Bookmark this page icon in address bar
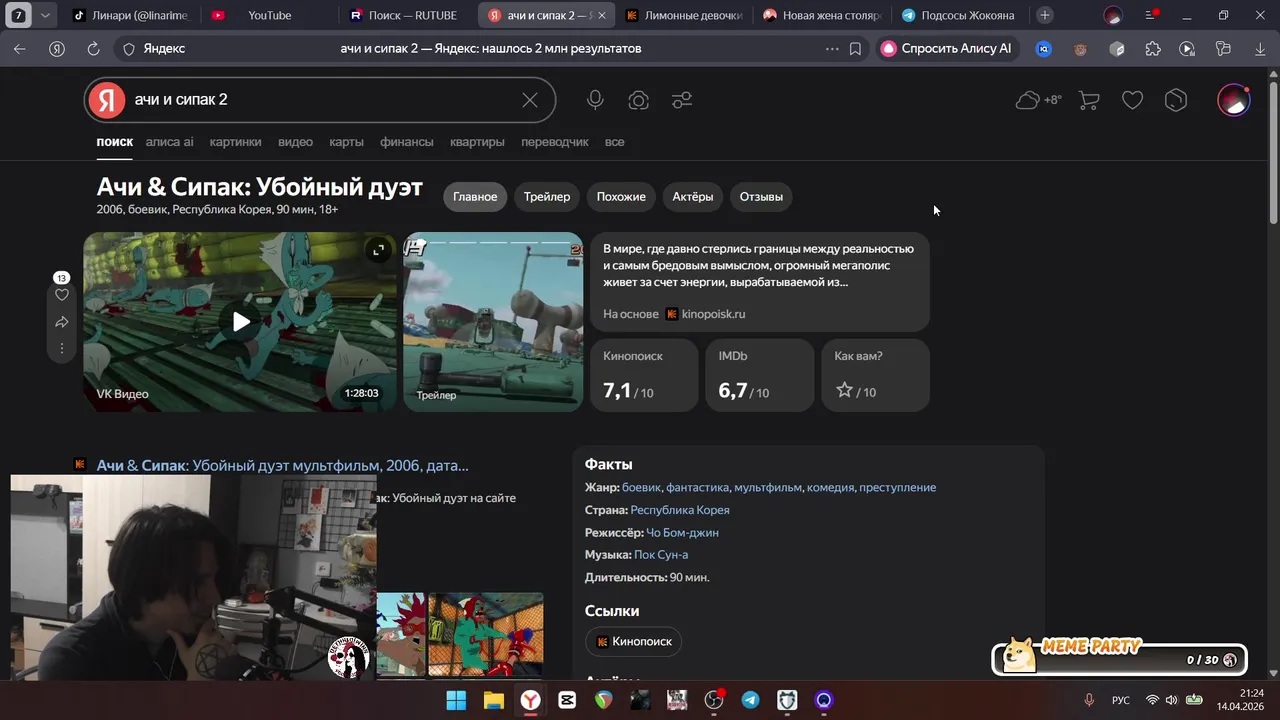1280x720 pixels. click(855, 49)
